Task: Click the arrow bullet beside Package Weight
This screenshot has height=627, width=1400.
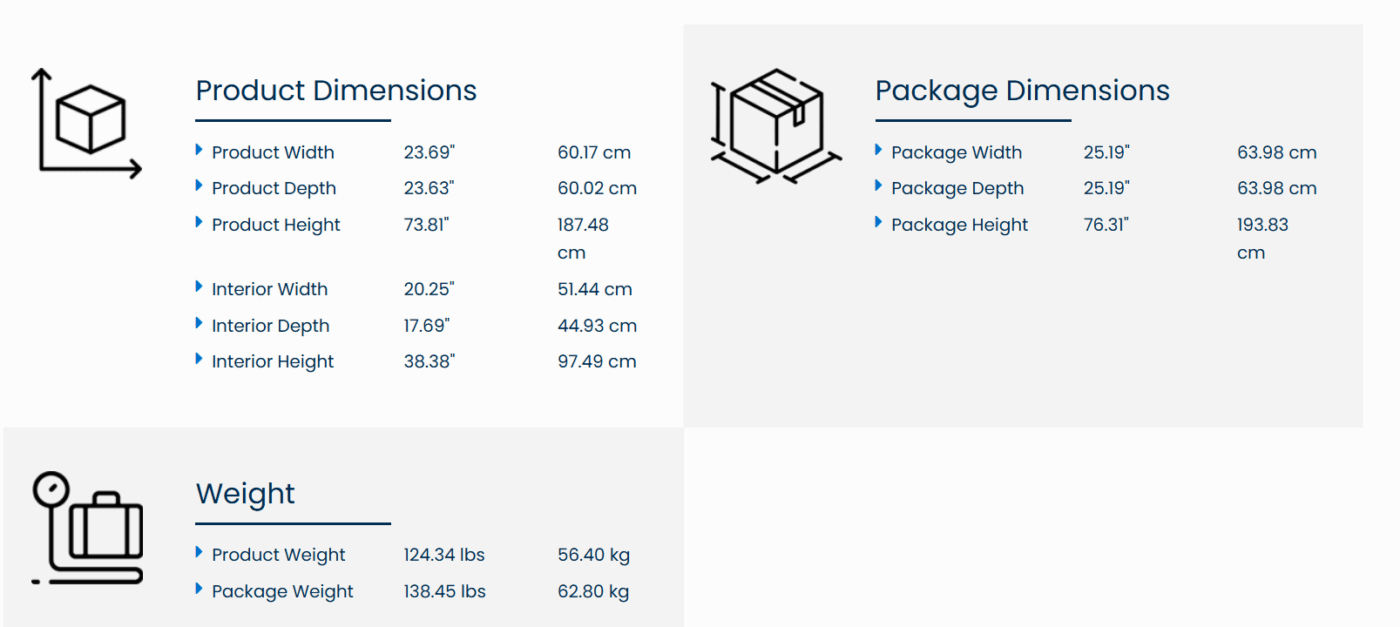Action: pyautogui.click(x=199, y=589)
